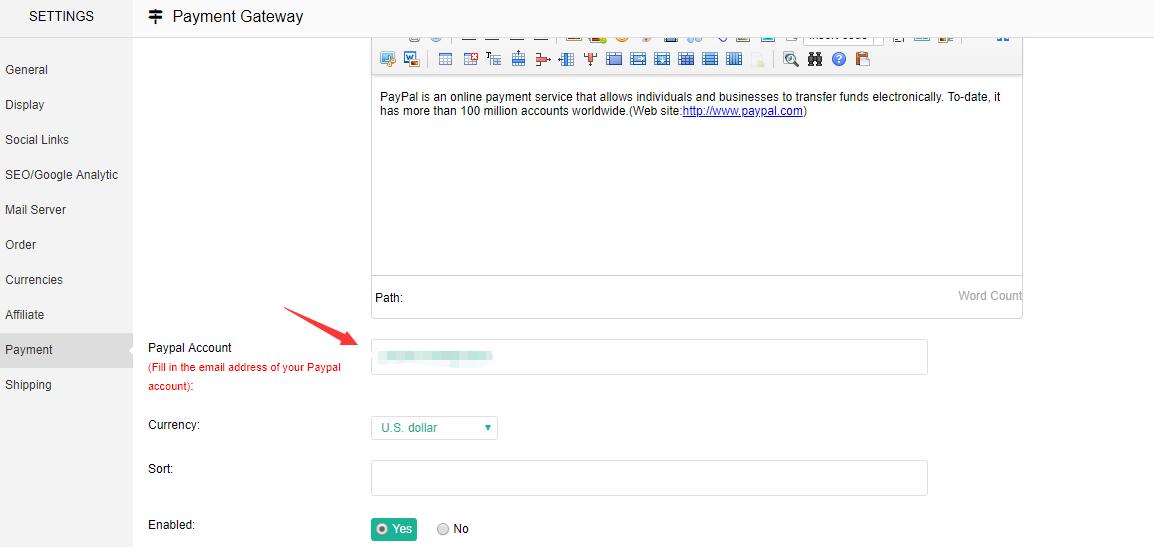Click the insert table icon in editor
Image resolution: width=1154 pixels, height=547 pixels.
coord(445,59)
